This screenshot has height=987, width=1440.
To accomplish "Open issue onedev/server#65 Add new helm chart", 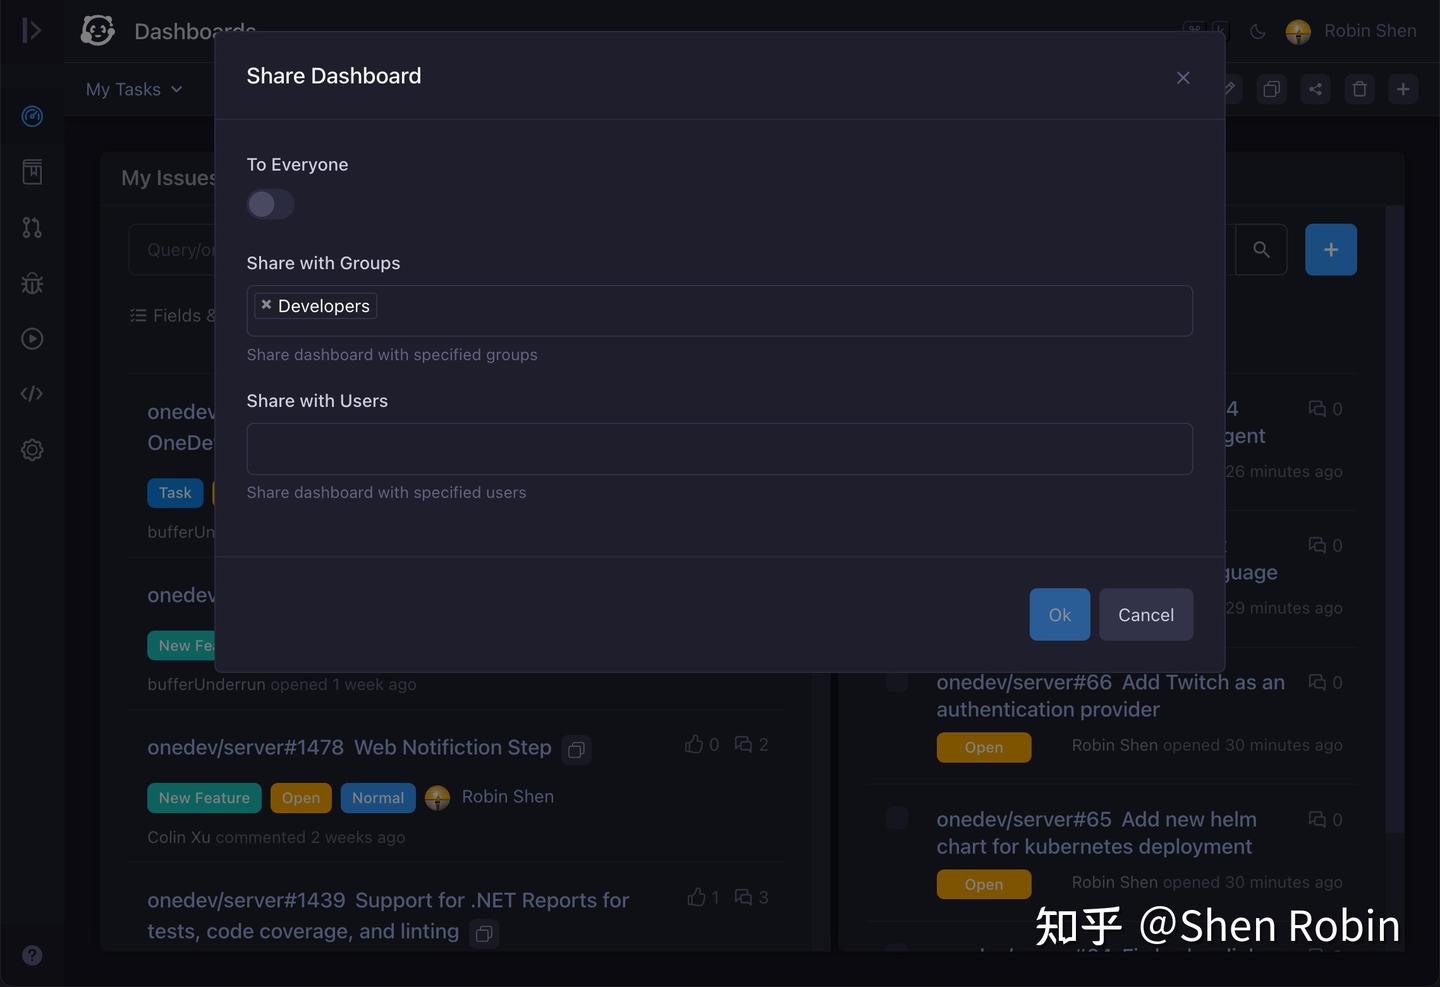I will point(1096,832).
